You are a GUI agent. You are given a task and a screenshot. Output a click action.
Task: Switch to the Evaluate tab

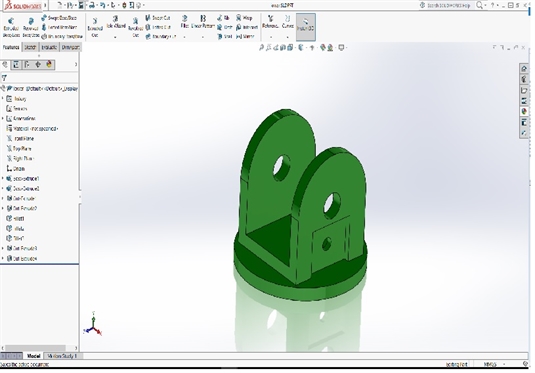pos(49,47)
